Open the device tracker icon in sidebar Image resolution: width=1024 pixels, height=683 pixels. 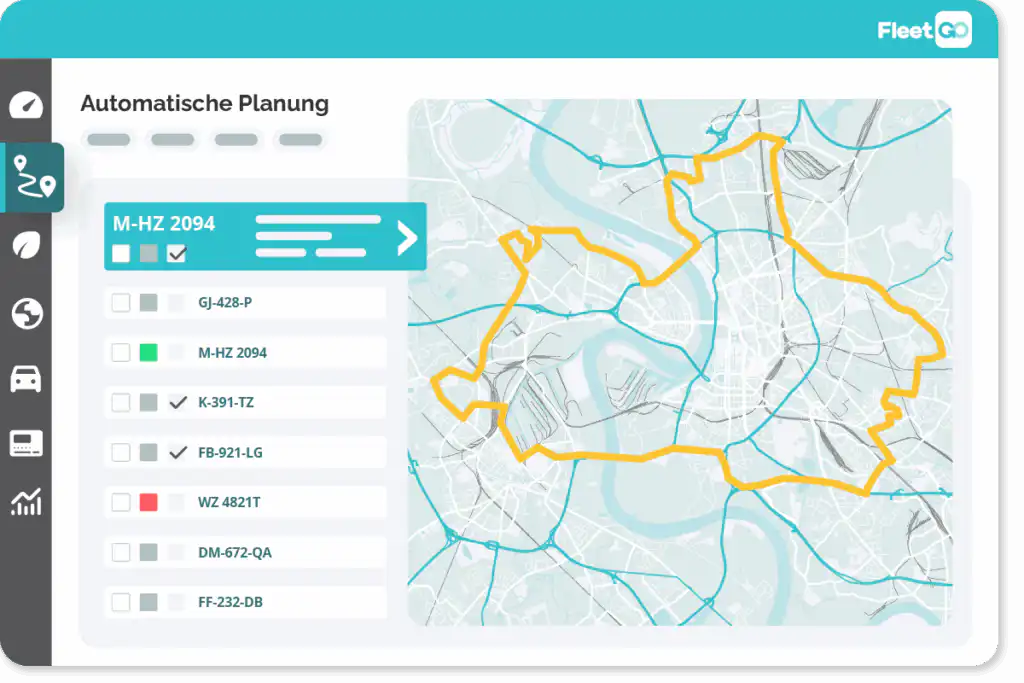click(x=26, y=443)
